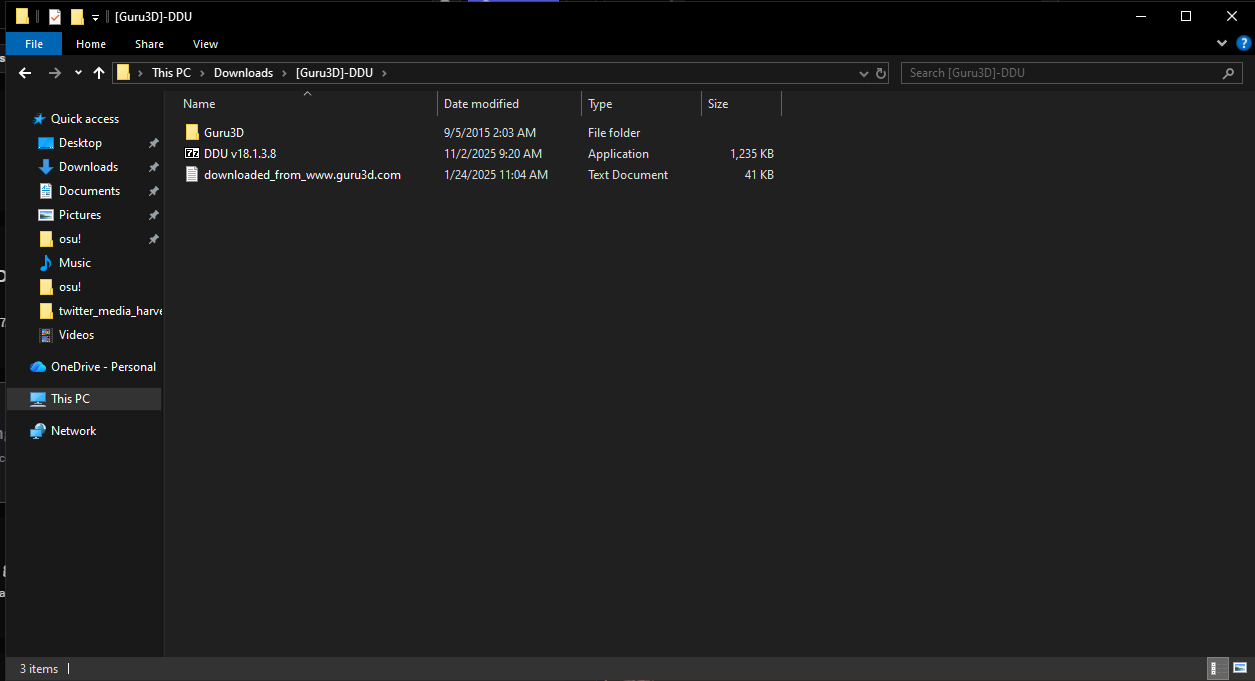Expand the chevron after Downloads breadcrumb
The height and width of the screenshot is (681, 1255).
click(285, 73)
